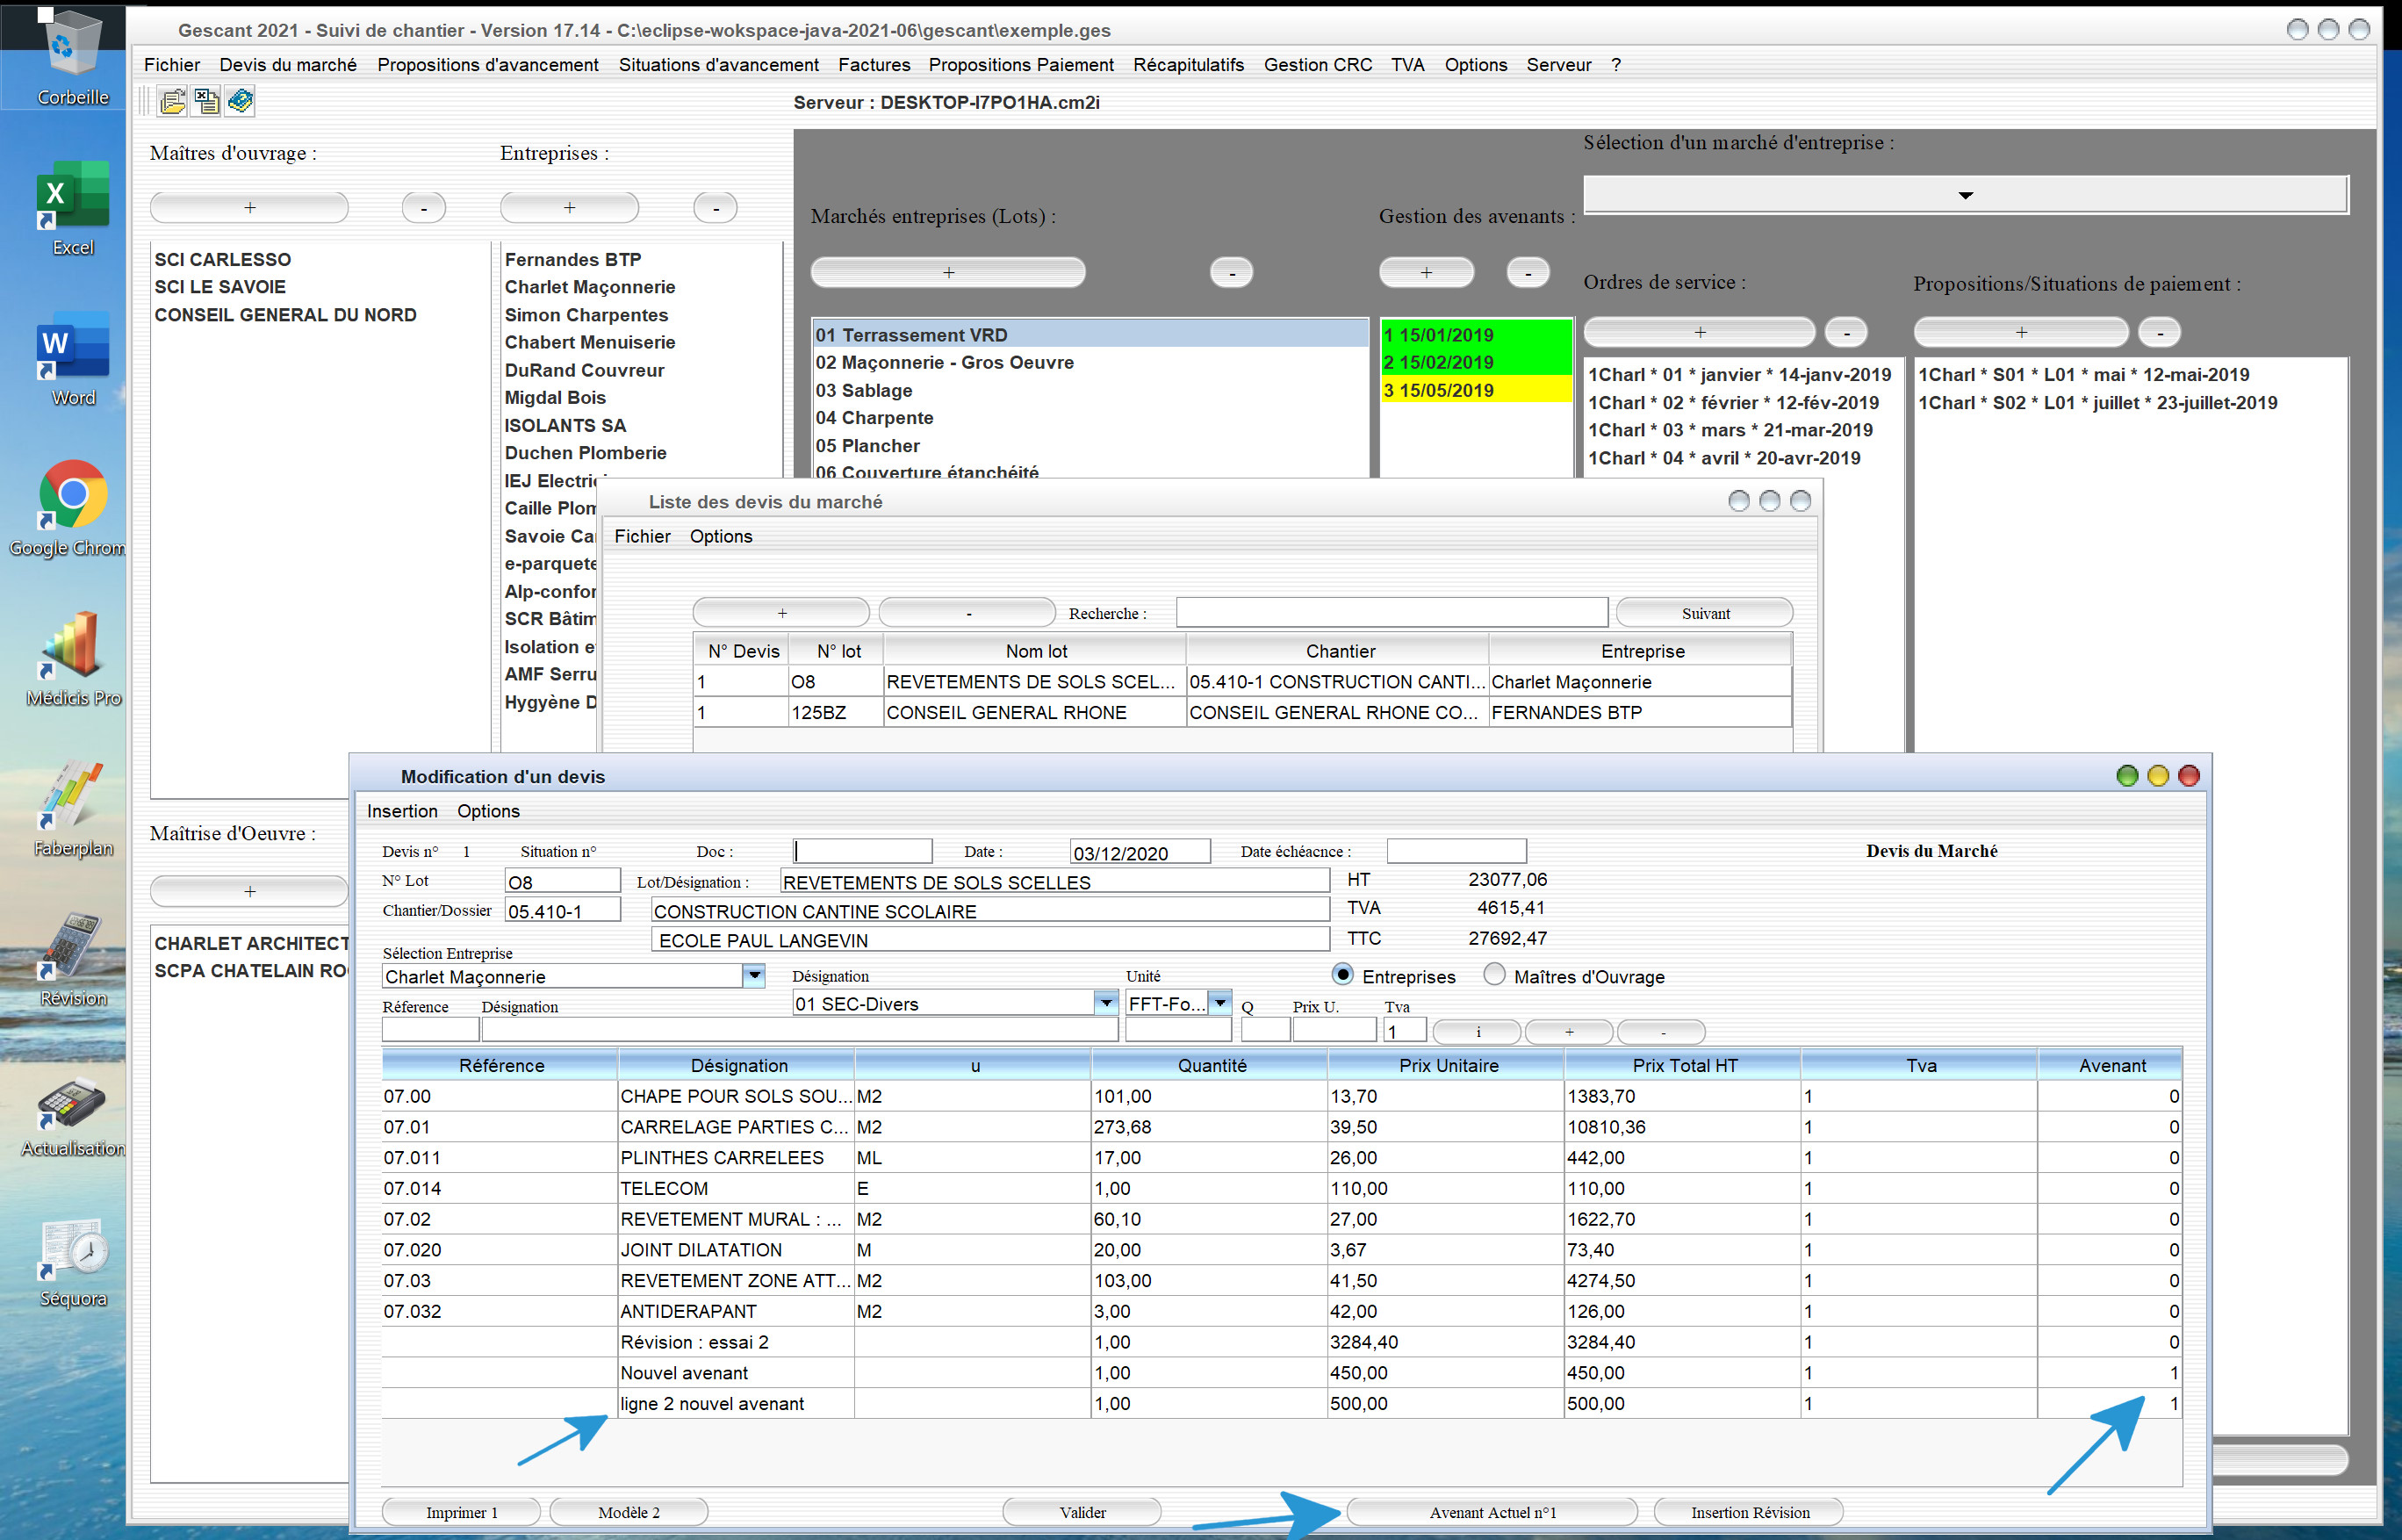The height and width of the screenshot is (1540, 2402).
Task: Launch Word from the desktop shortcut
Action: [x=72, y=357]
